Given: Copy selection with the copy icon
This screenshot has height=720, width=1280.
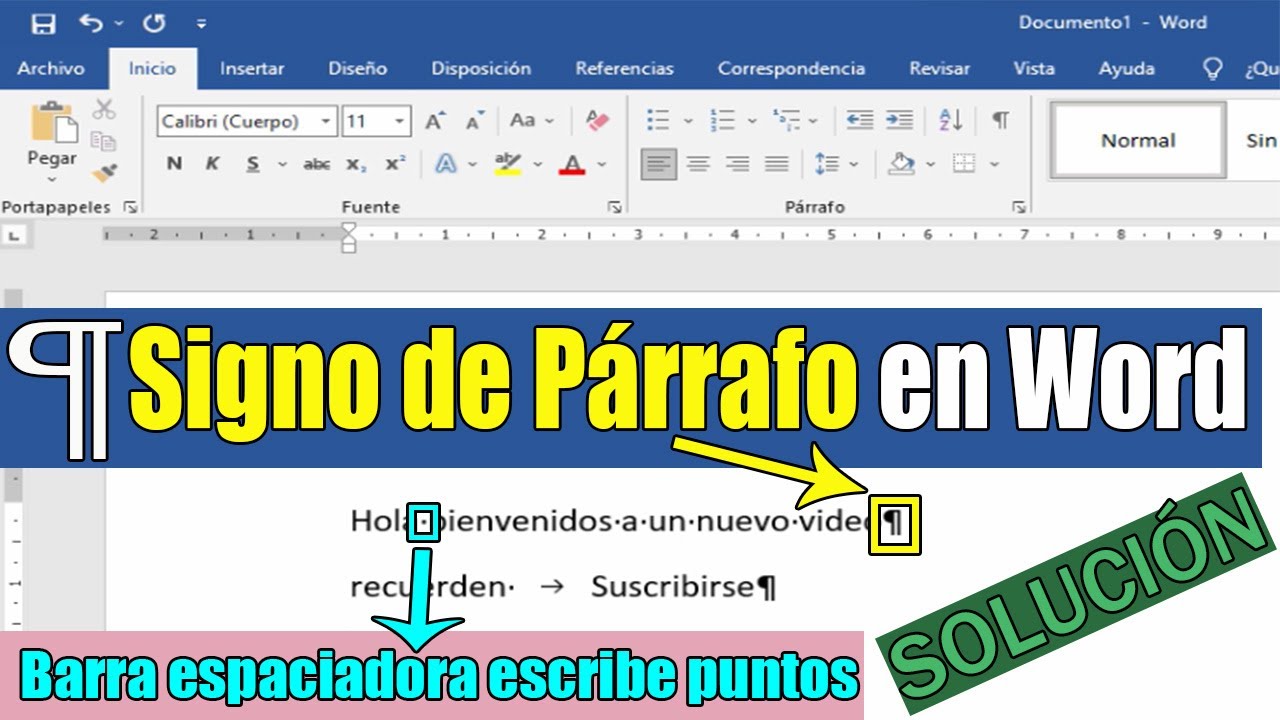Looking at the screenshot, I should click(x=104, y=141).
